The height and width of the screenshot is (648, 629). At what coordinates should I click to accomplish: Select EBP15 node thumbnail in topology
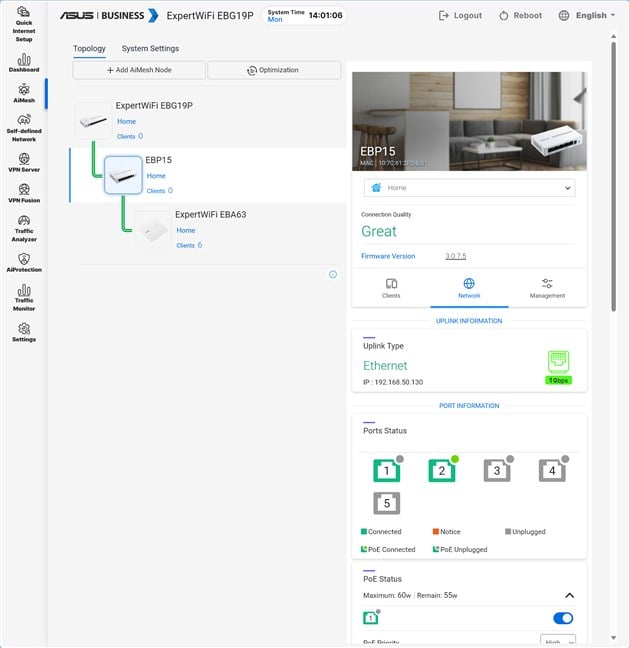123,175
